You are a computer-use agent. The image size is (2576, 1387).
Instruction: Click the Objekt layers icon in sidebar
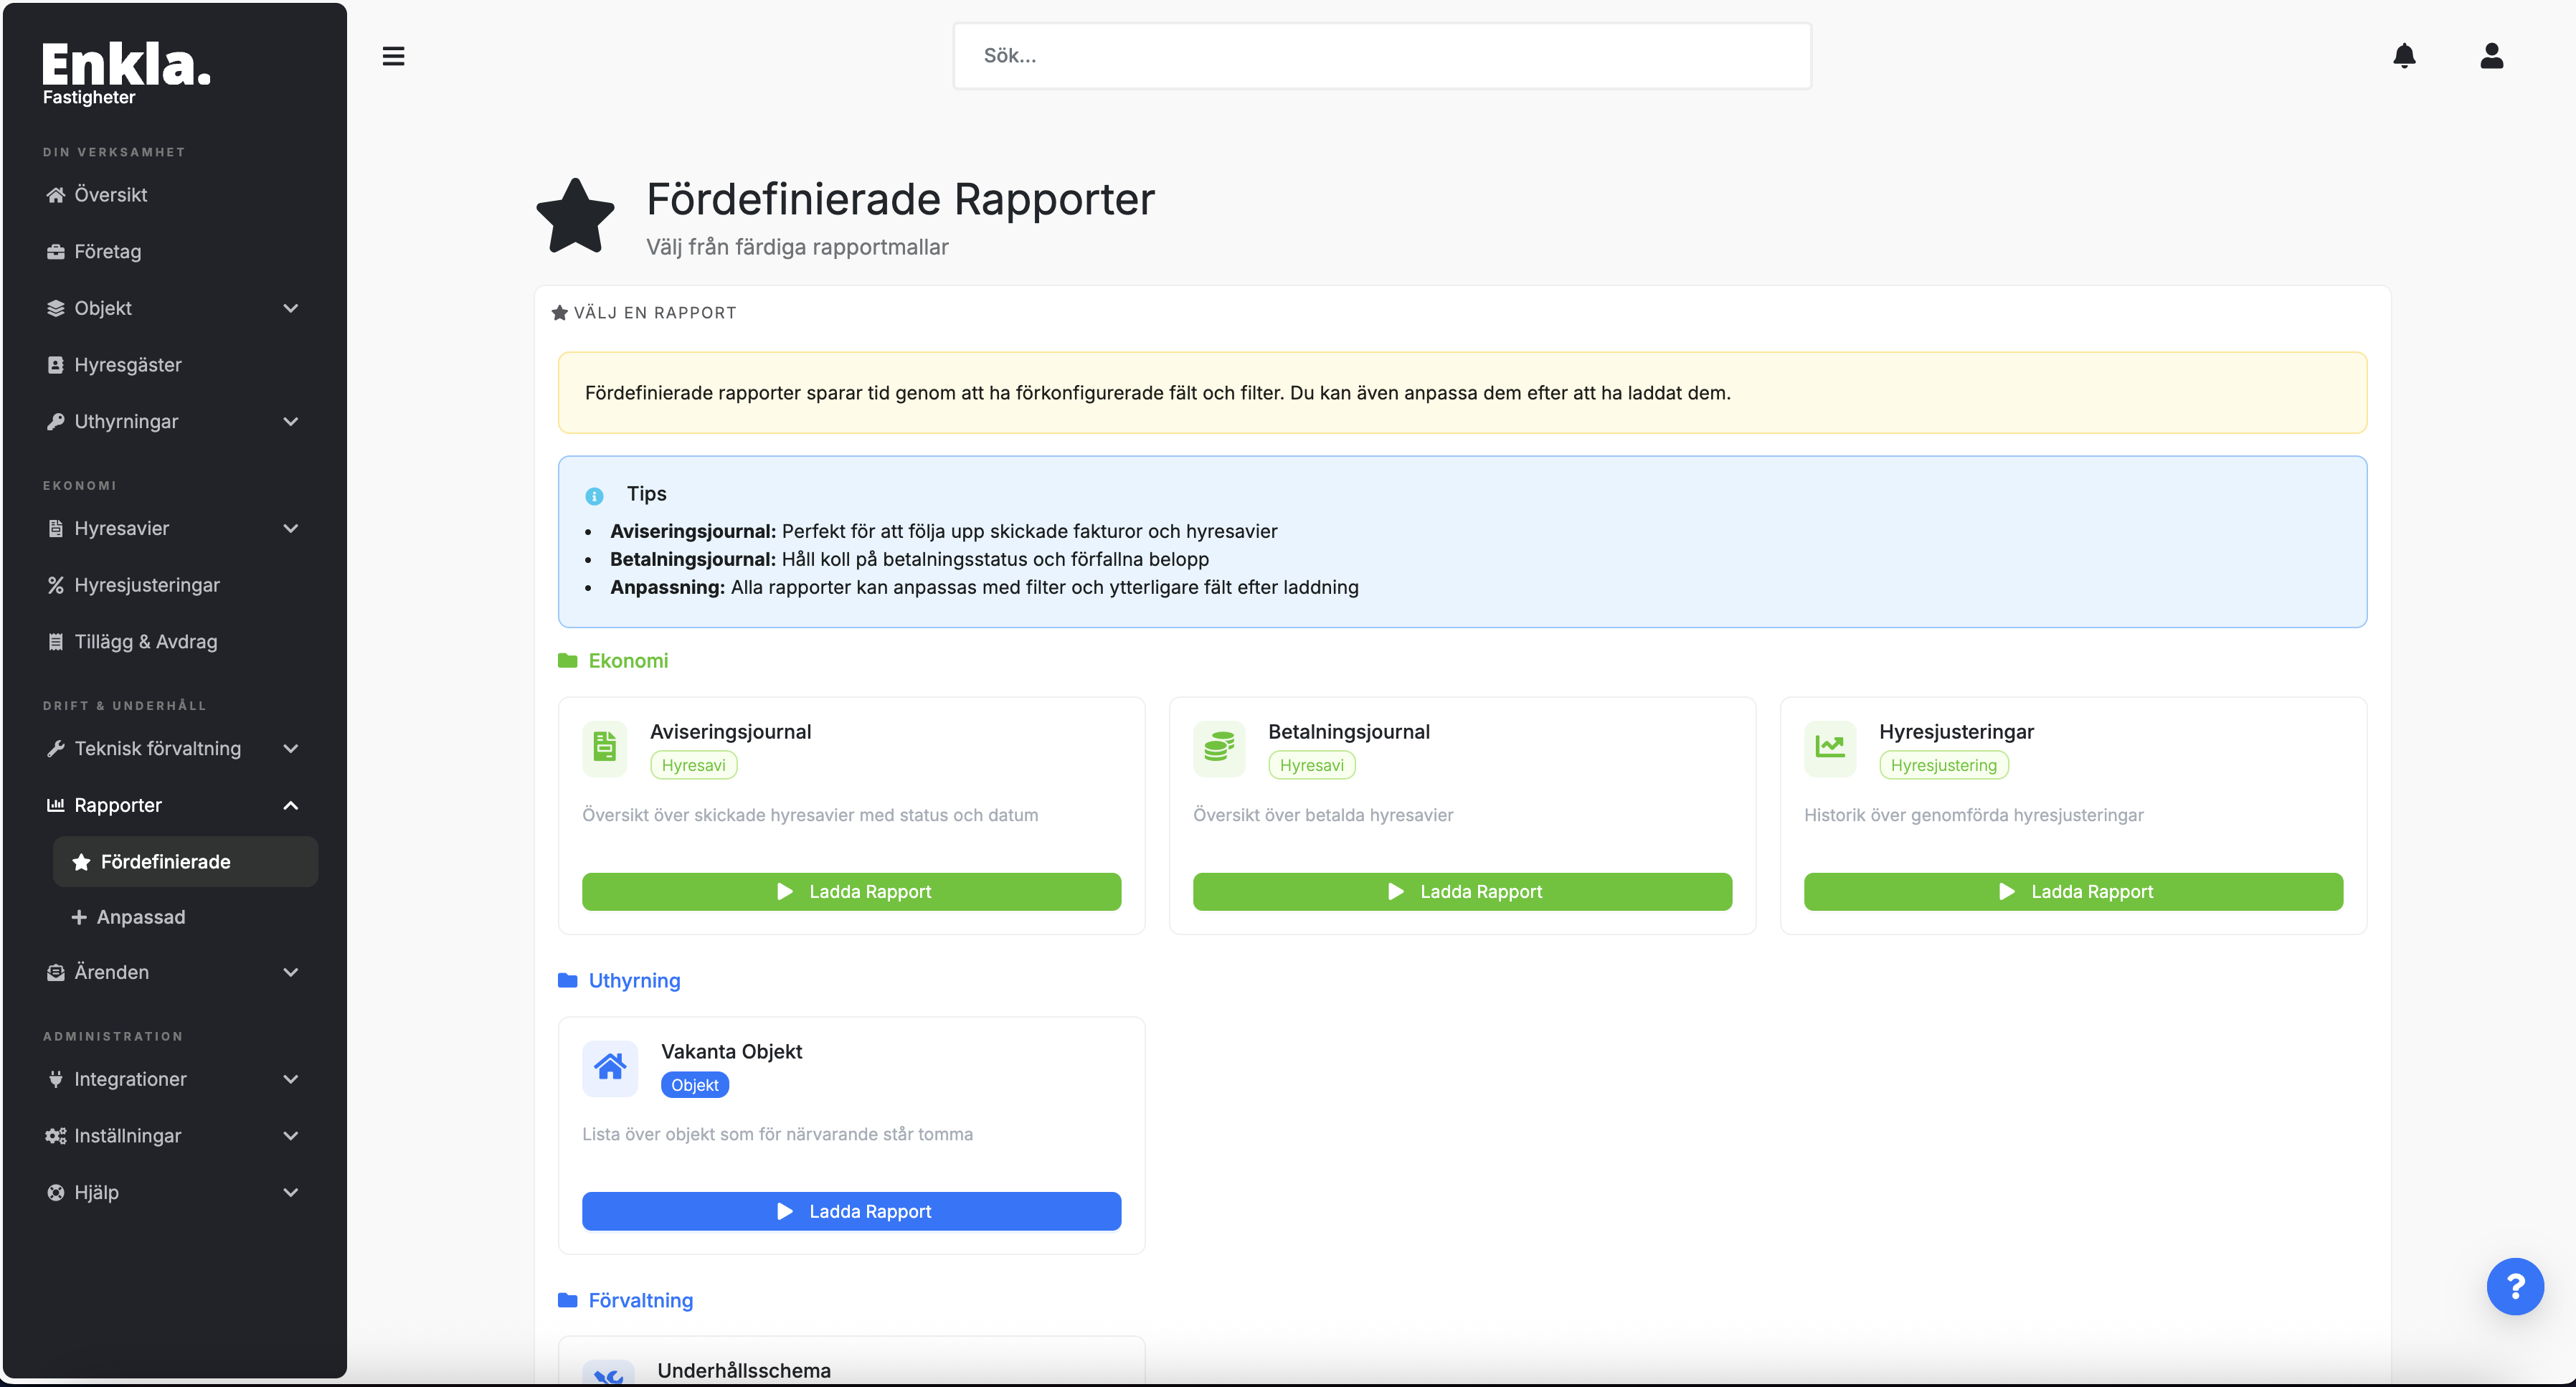[56, 308]
